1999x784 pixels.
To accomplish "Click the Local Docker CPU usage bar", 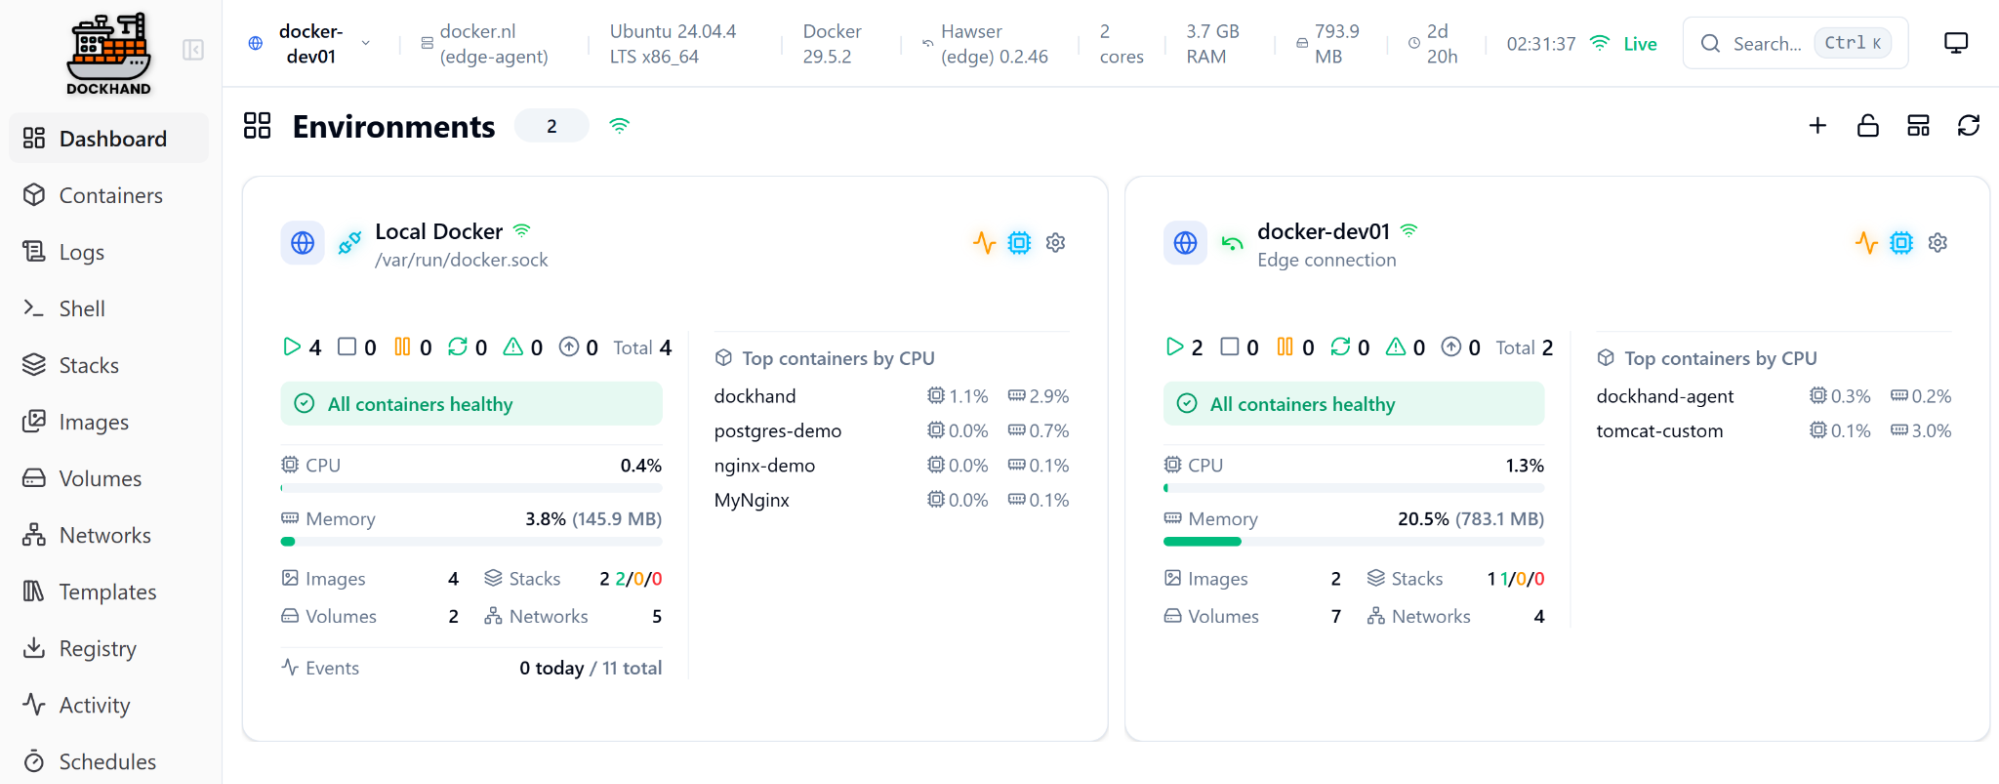I will [471, 488].
